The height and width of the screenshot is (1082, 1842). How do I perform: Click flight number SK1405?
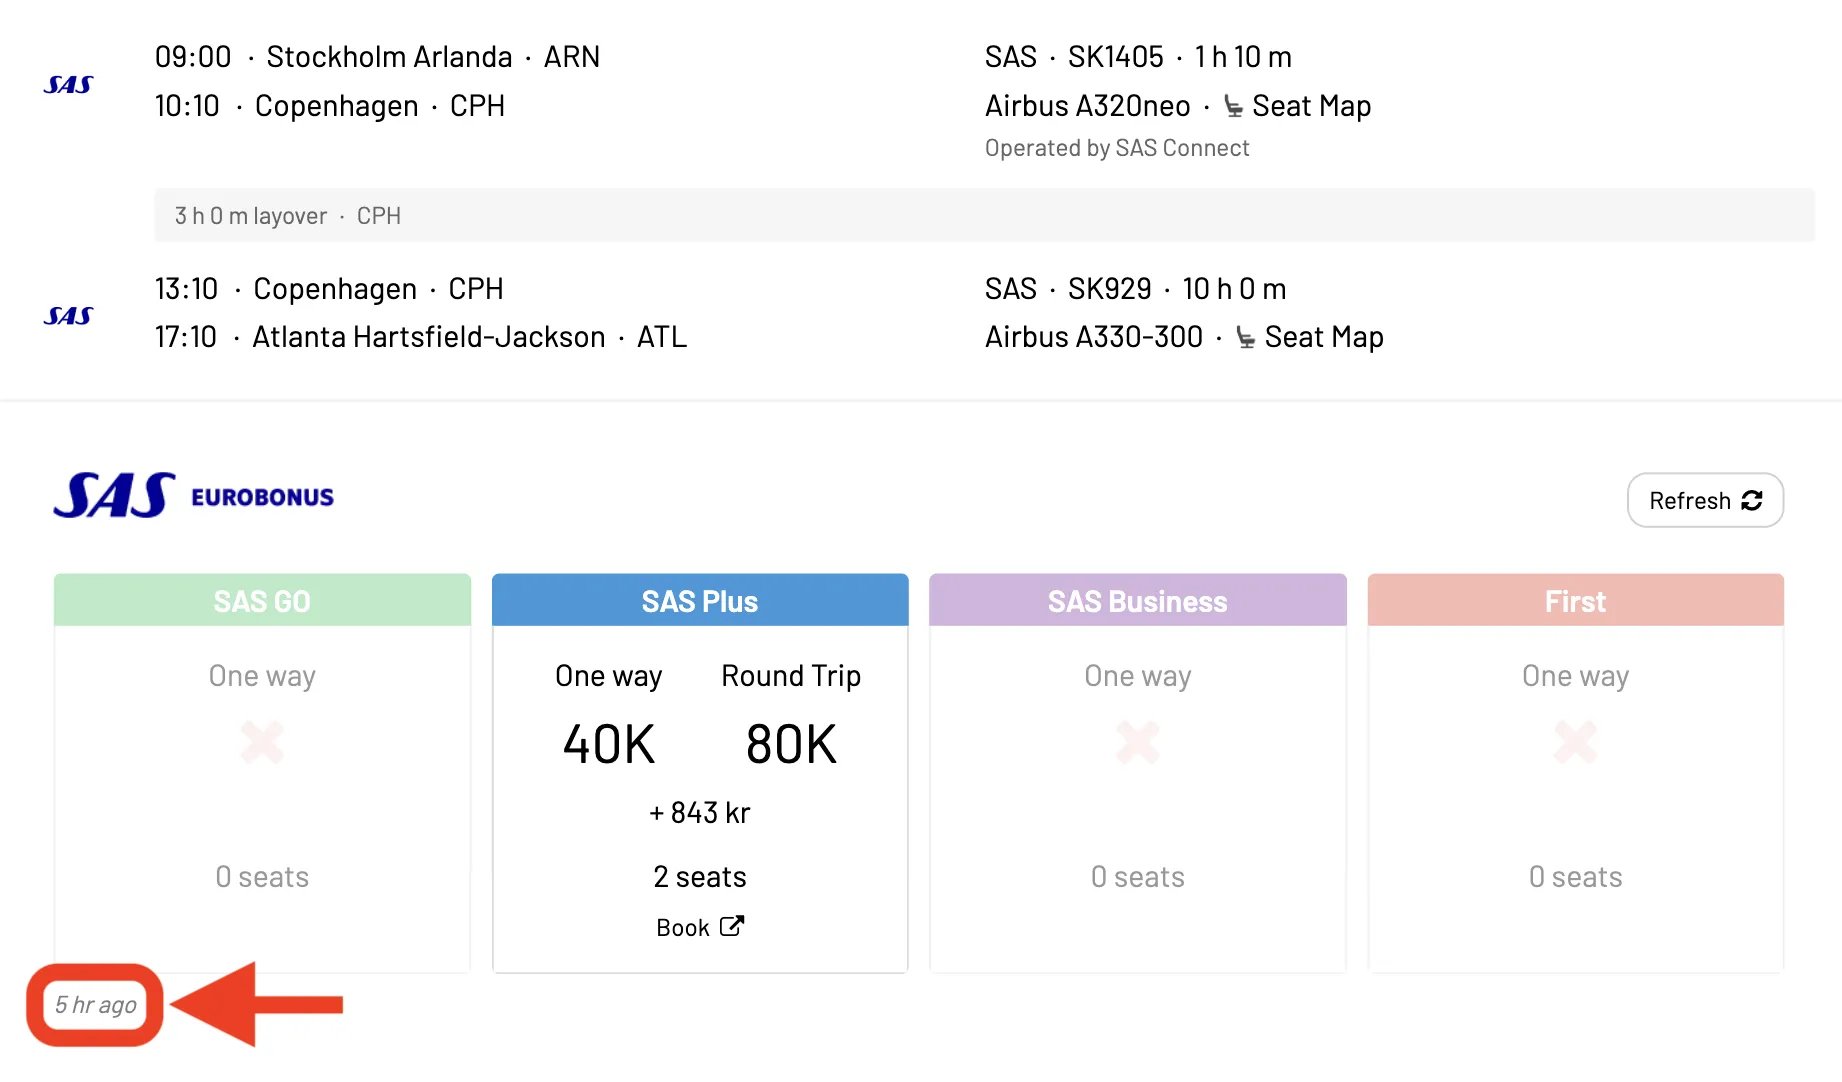pos(1116,57)
